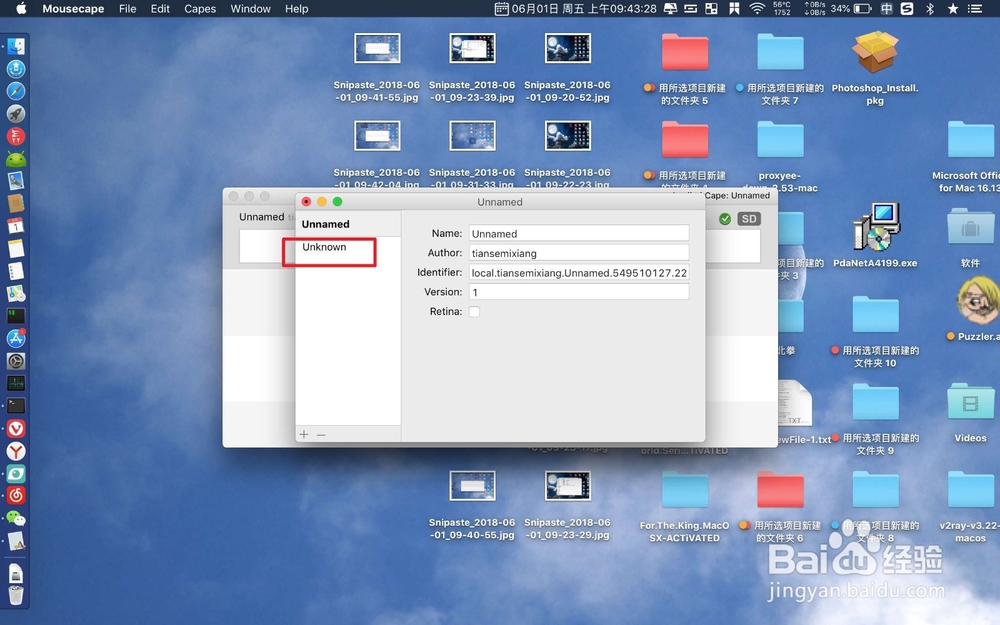The height and width of the screenshot is (625, 1000).
Task: Open Calendar from the dock
Action: 16,226
